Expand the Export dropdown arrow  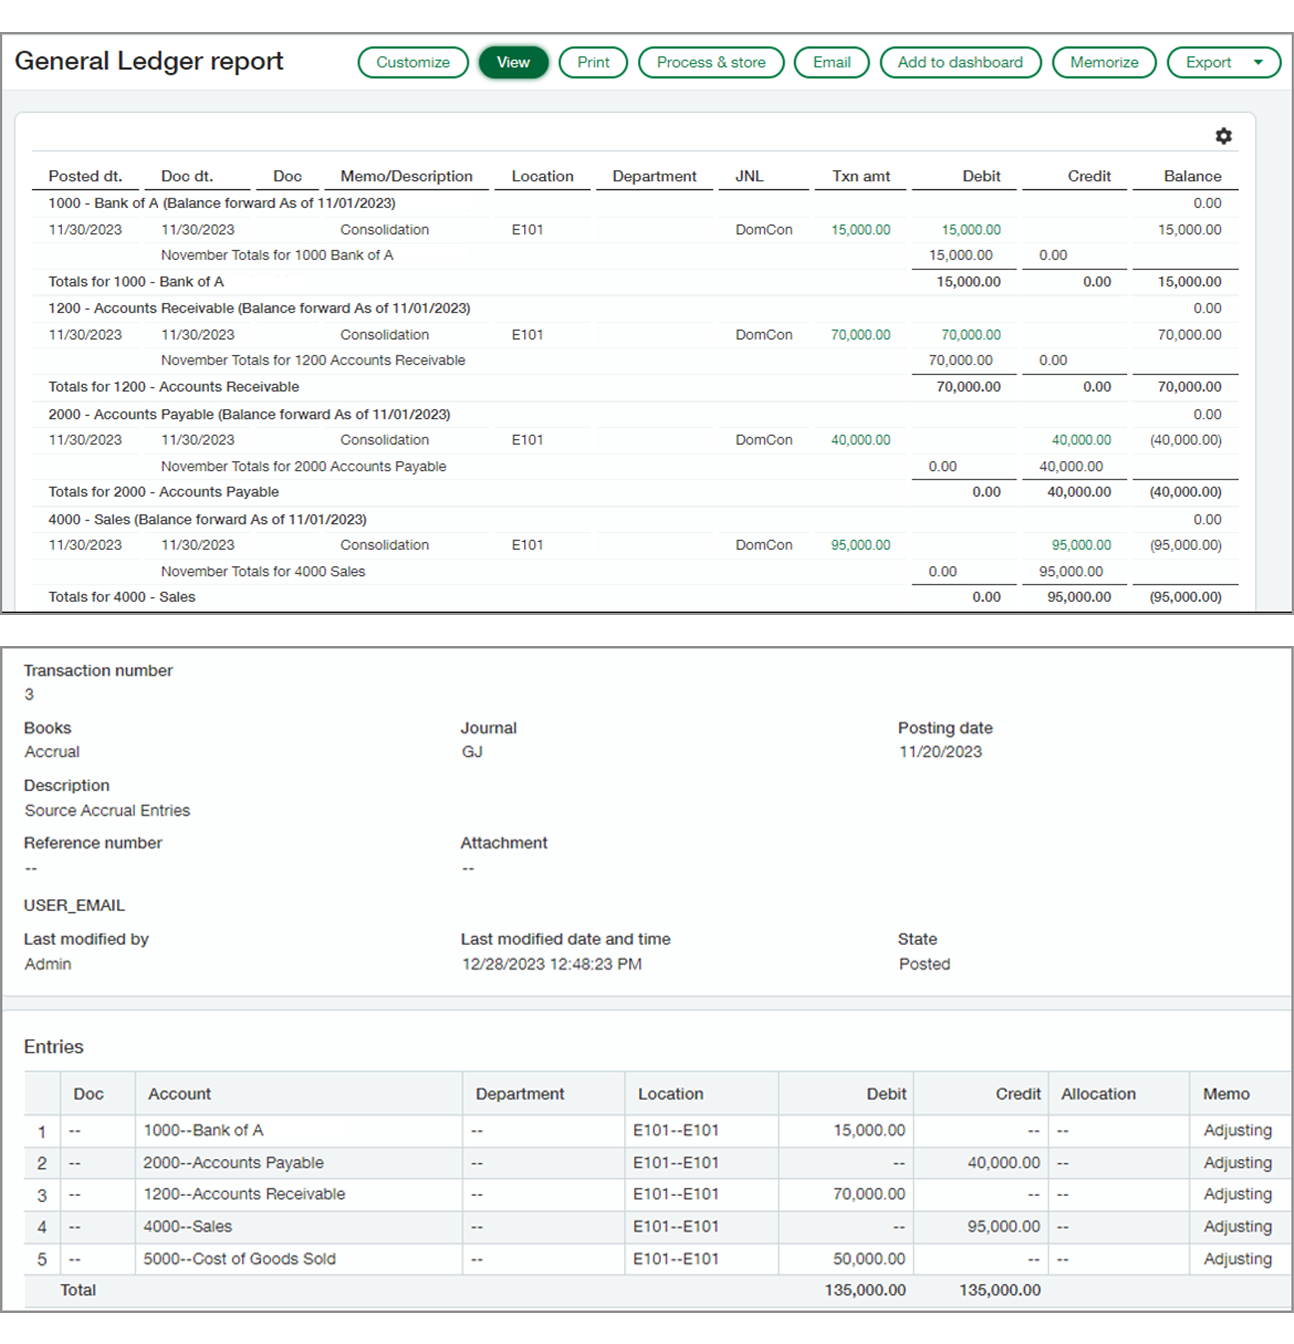click(1258, 62)
